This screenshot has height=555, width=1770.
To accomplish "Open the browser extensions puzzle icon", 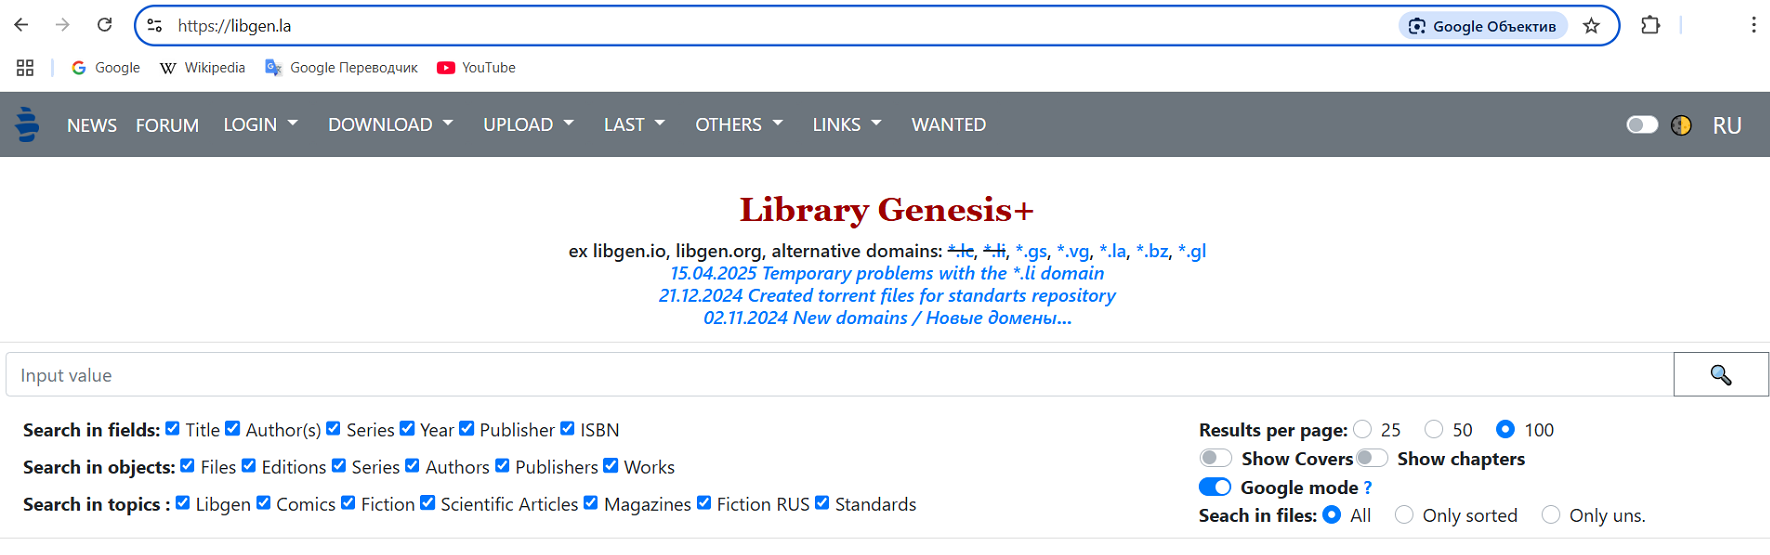I will coord(1651,25).
